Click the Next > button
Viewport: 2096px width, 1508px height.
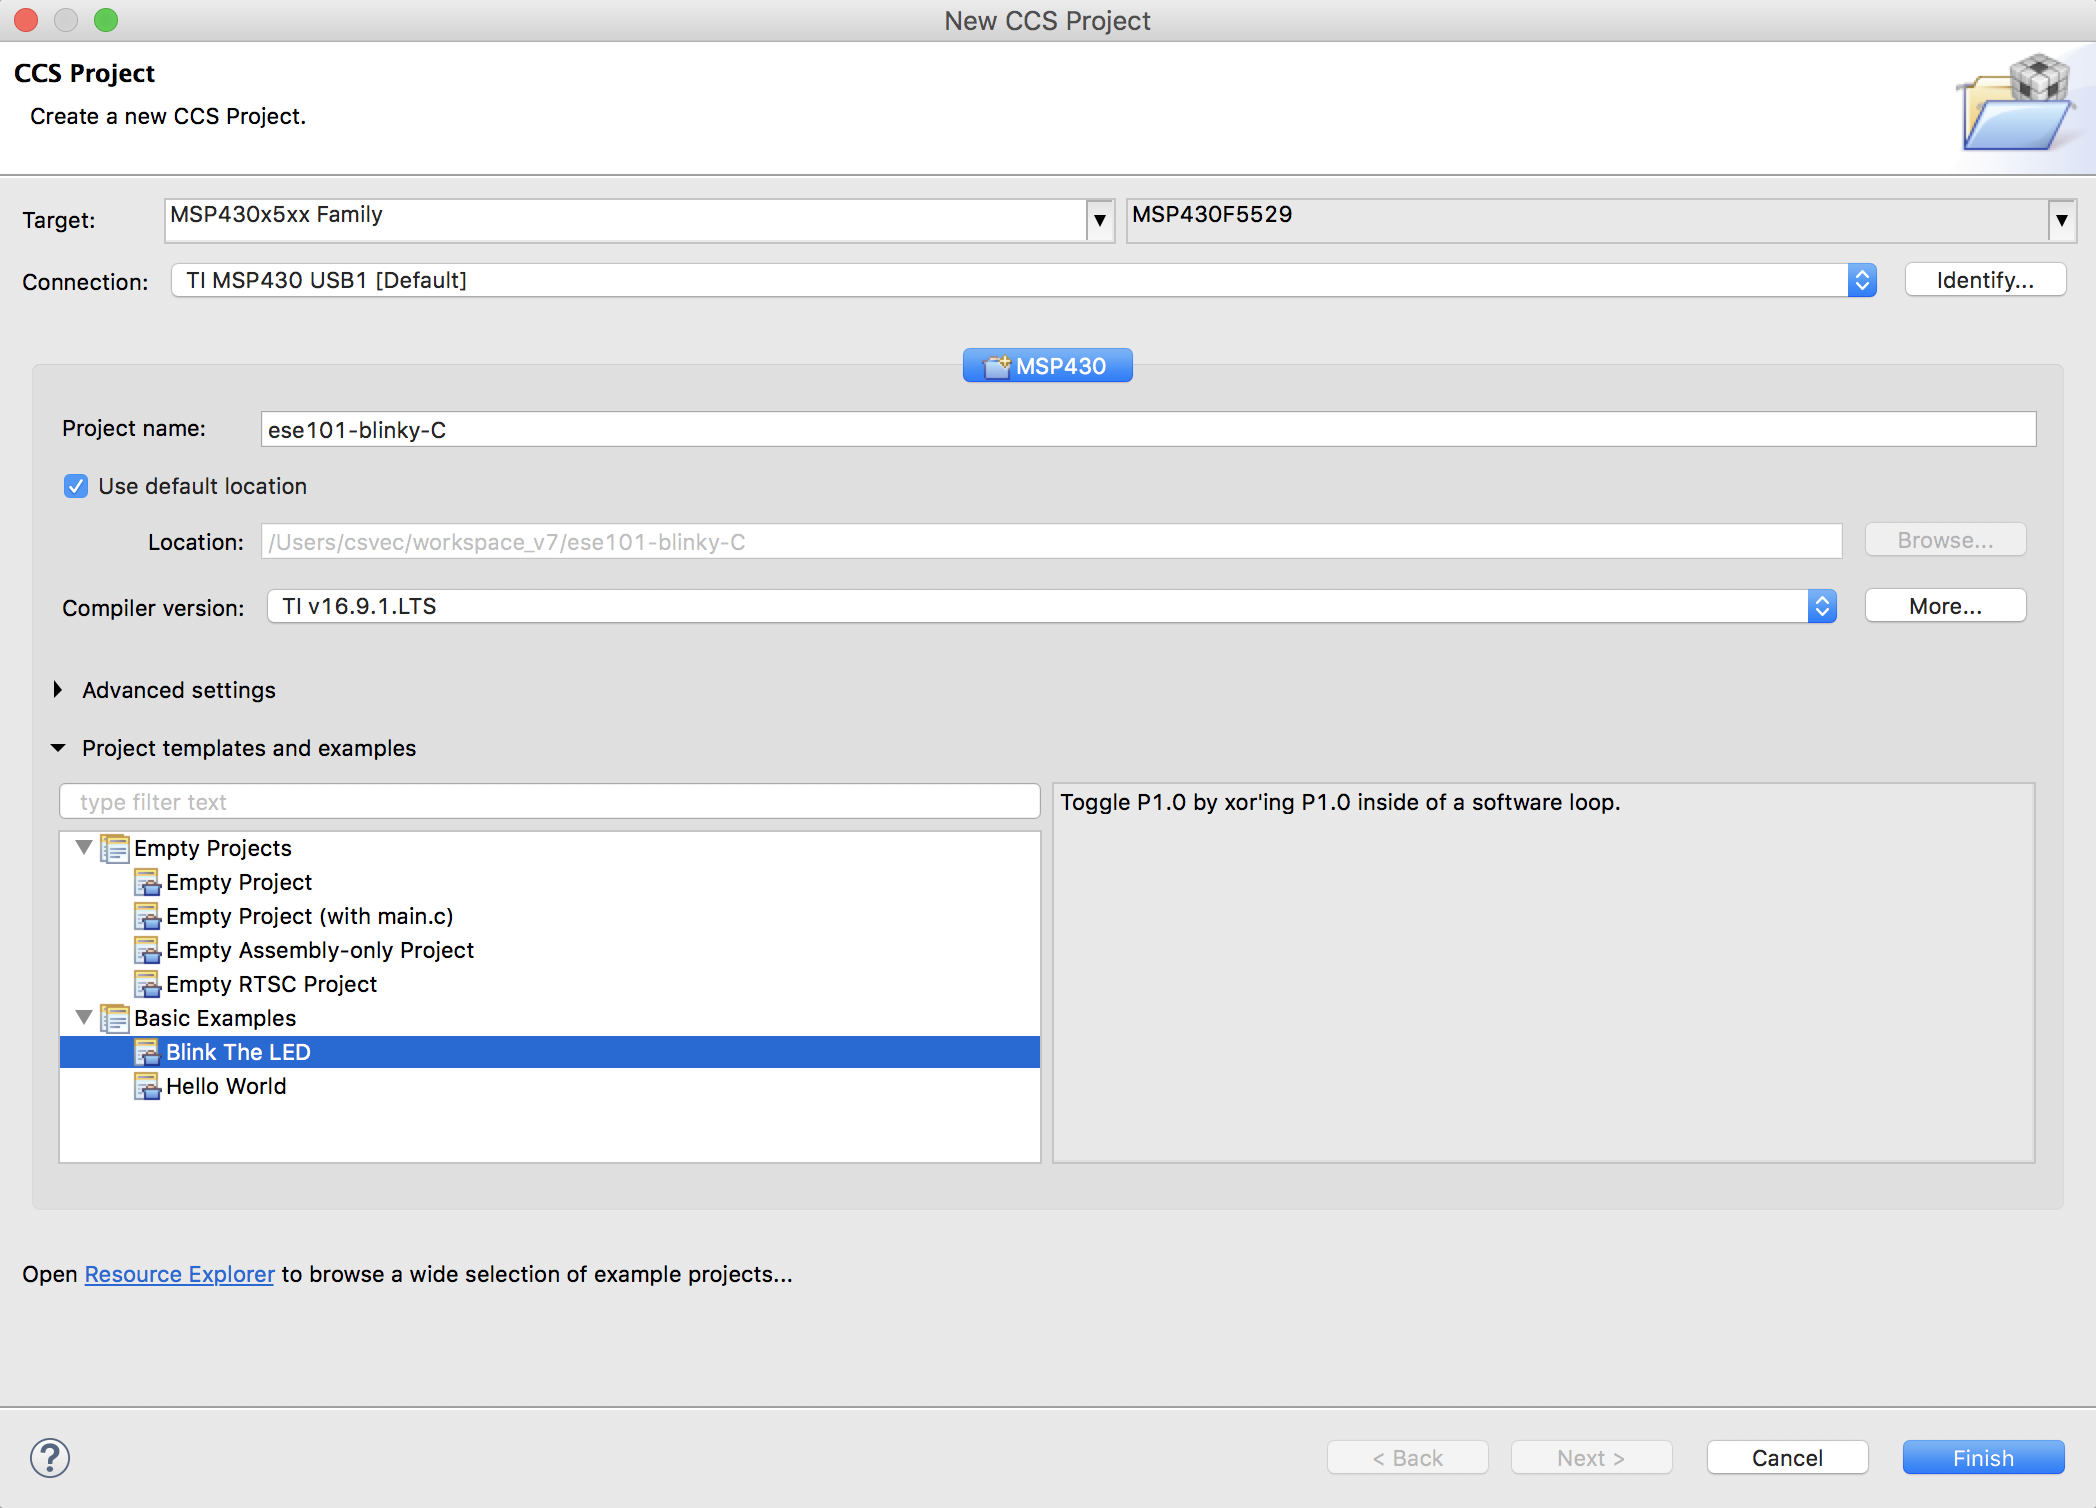[1591, 1458]
